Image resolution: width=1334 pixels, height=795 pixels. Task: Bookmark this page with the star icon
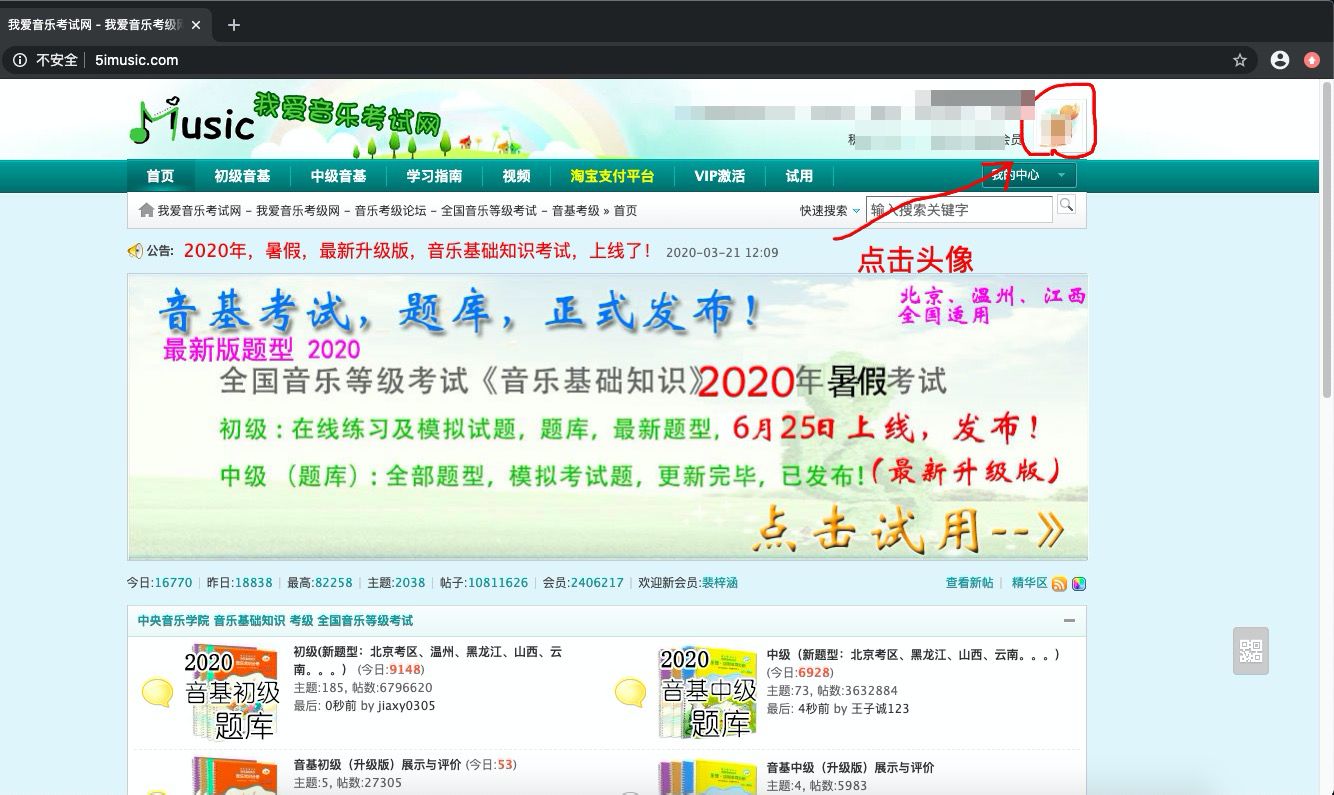pos(1240,60)
